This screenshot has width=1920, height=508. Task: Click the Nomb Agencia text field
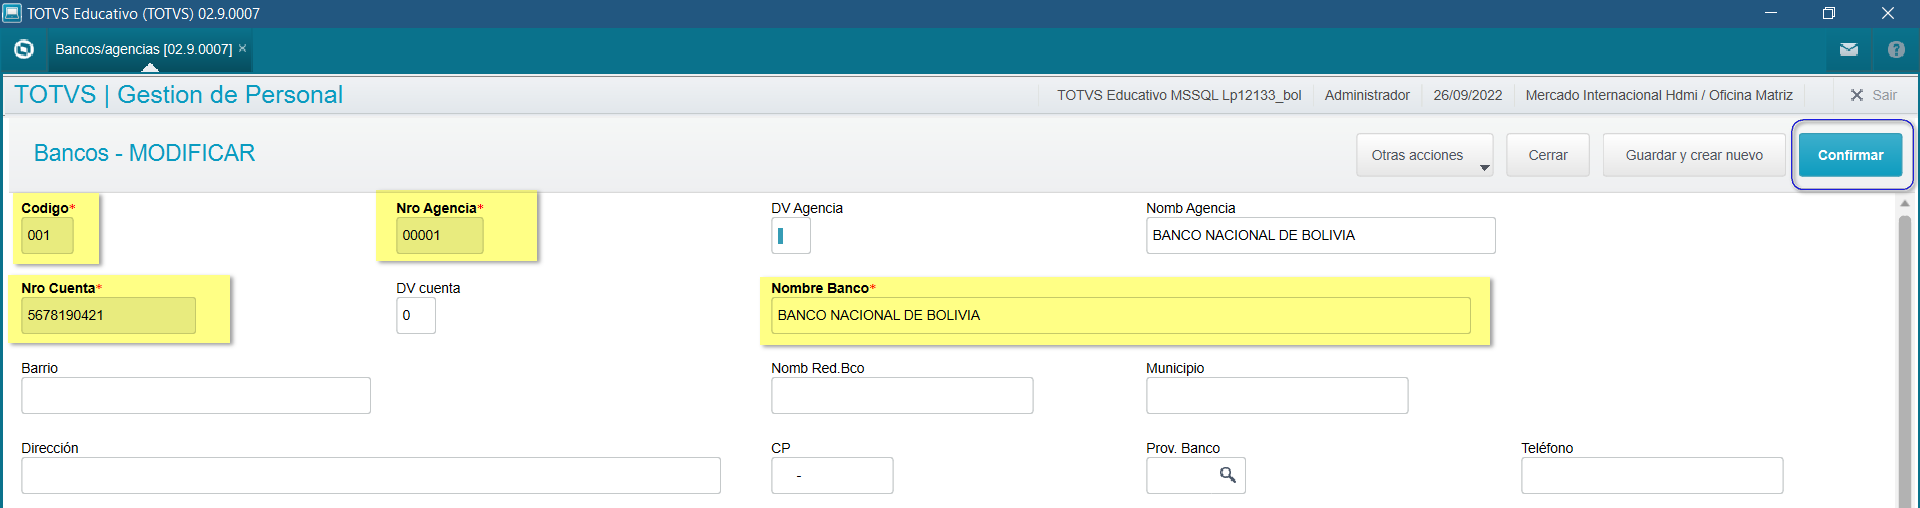pos(1321,235)
